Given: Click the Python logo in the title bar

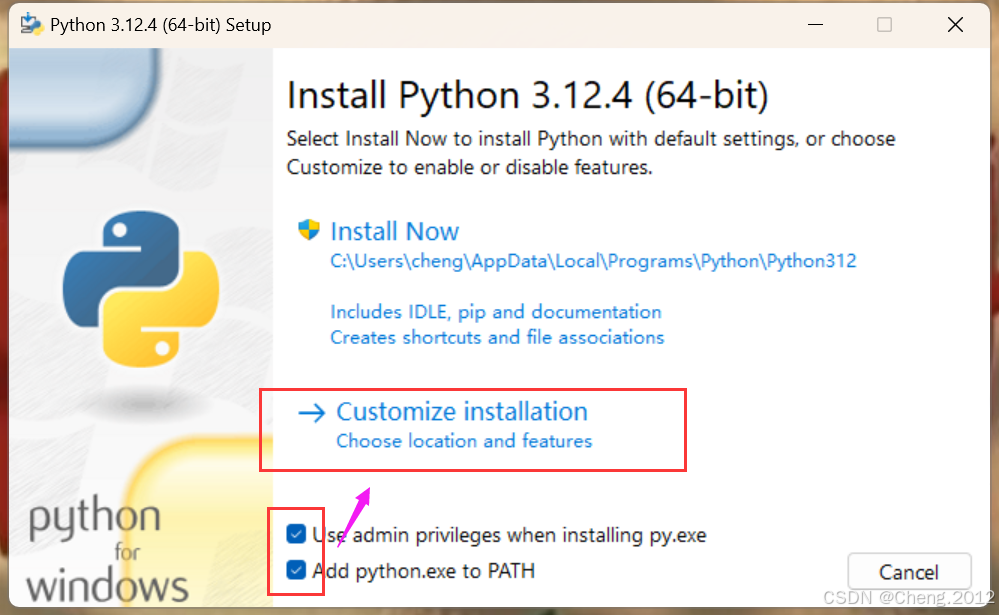Looking at the screenshot, I should point(32,23).
